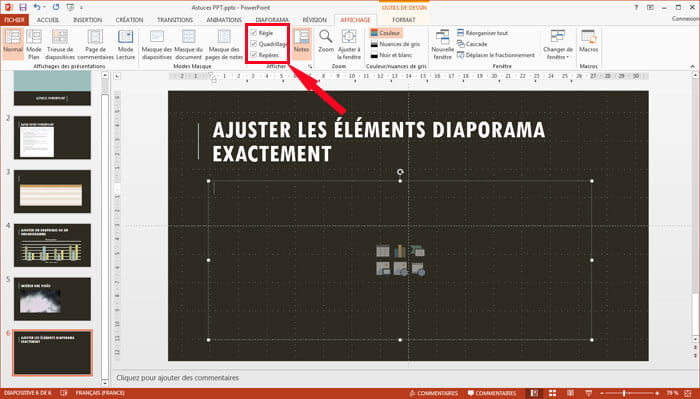Open Page de commentaires view
This screenshot has height=399, width=700.
pos(95,44)
